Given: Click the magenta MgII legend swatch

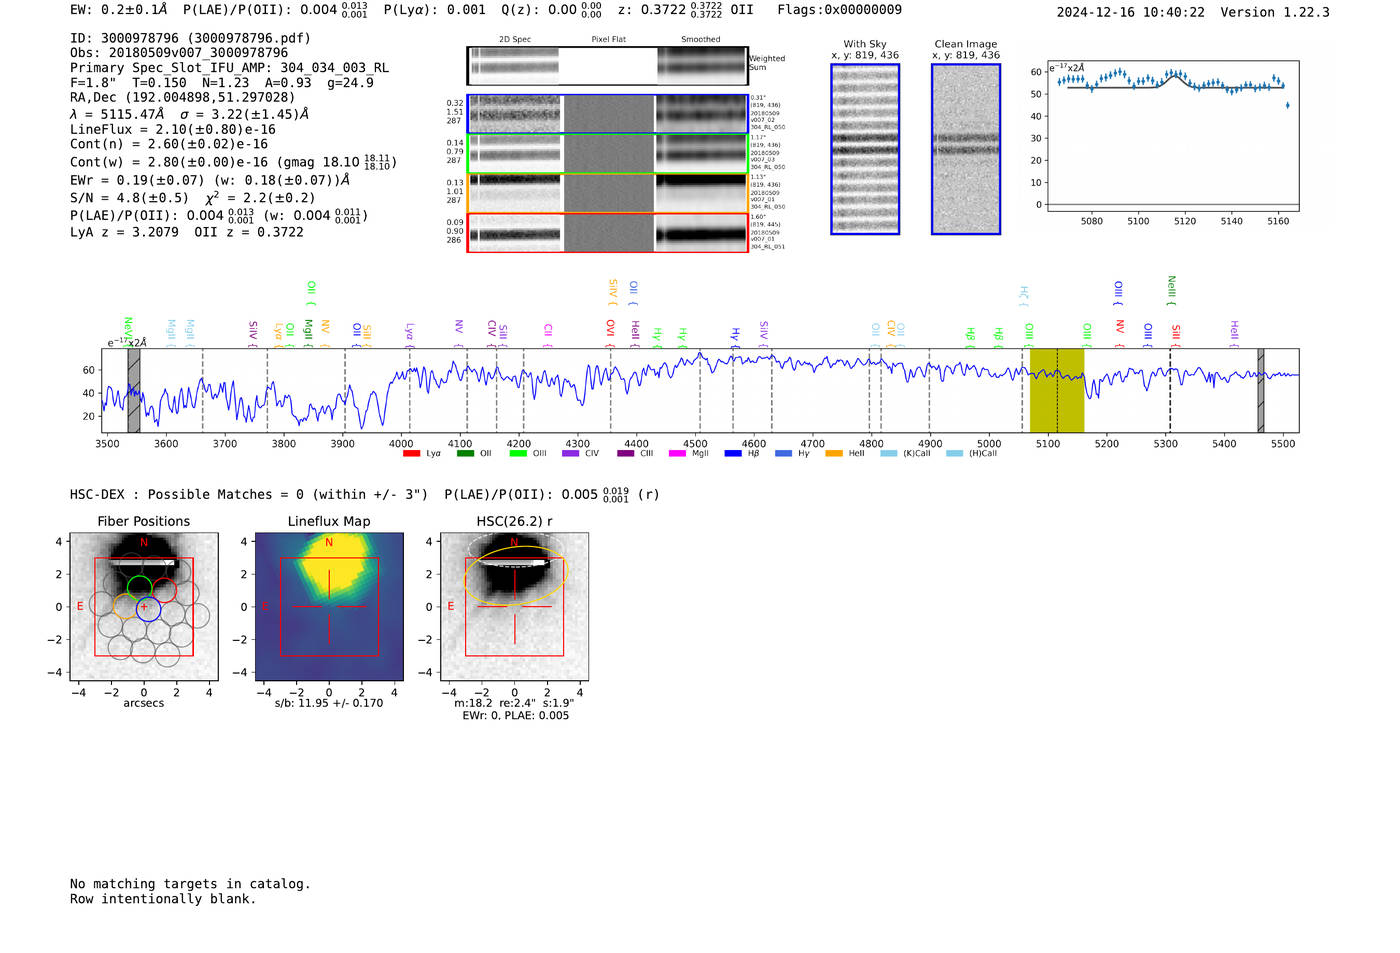Looking at the screenshot, I should tap(678, 454).
